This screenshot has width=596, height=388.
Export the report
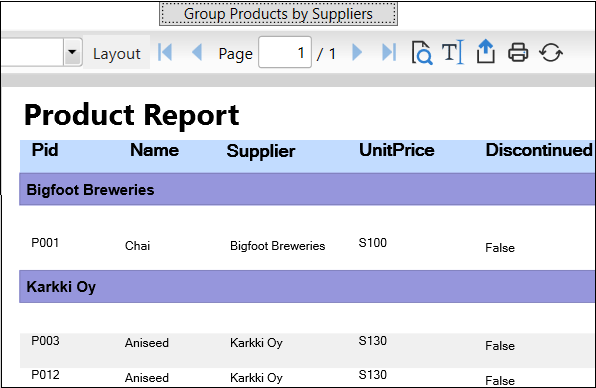(485, 52)
